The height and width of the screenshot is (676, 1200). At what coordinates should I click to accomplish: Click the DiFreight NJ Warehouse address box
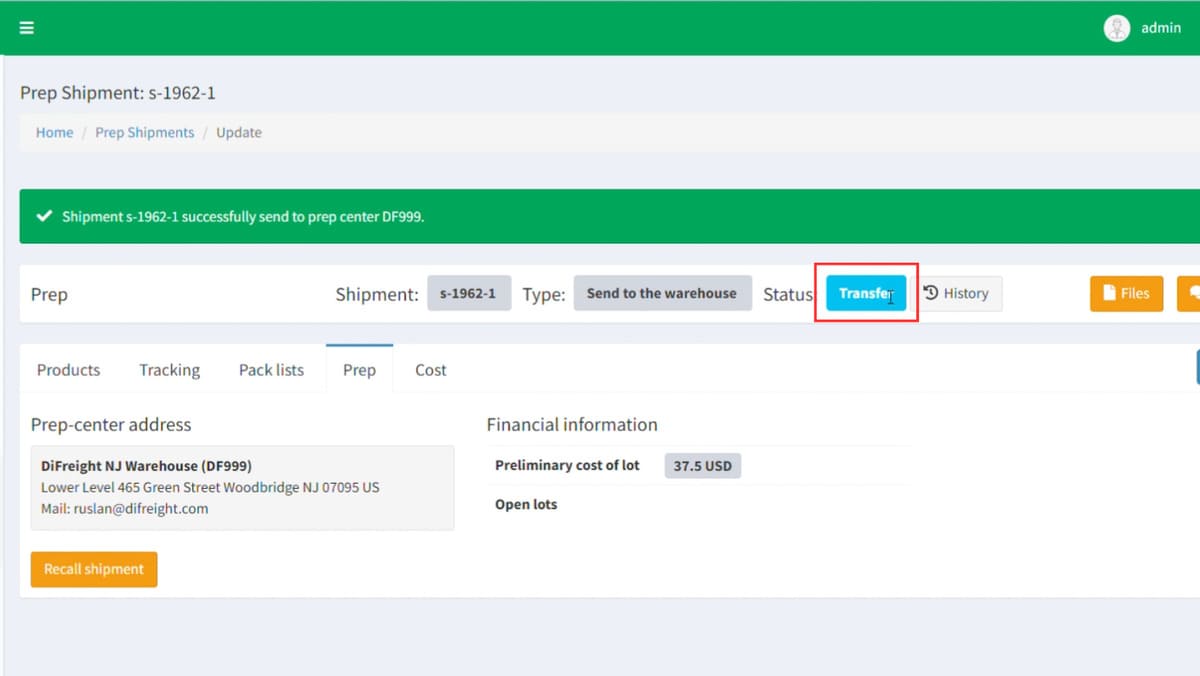coord(242,487)
